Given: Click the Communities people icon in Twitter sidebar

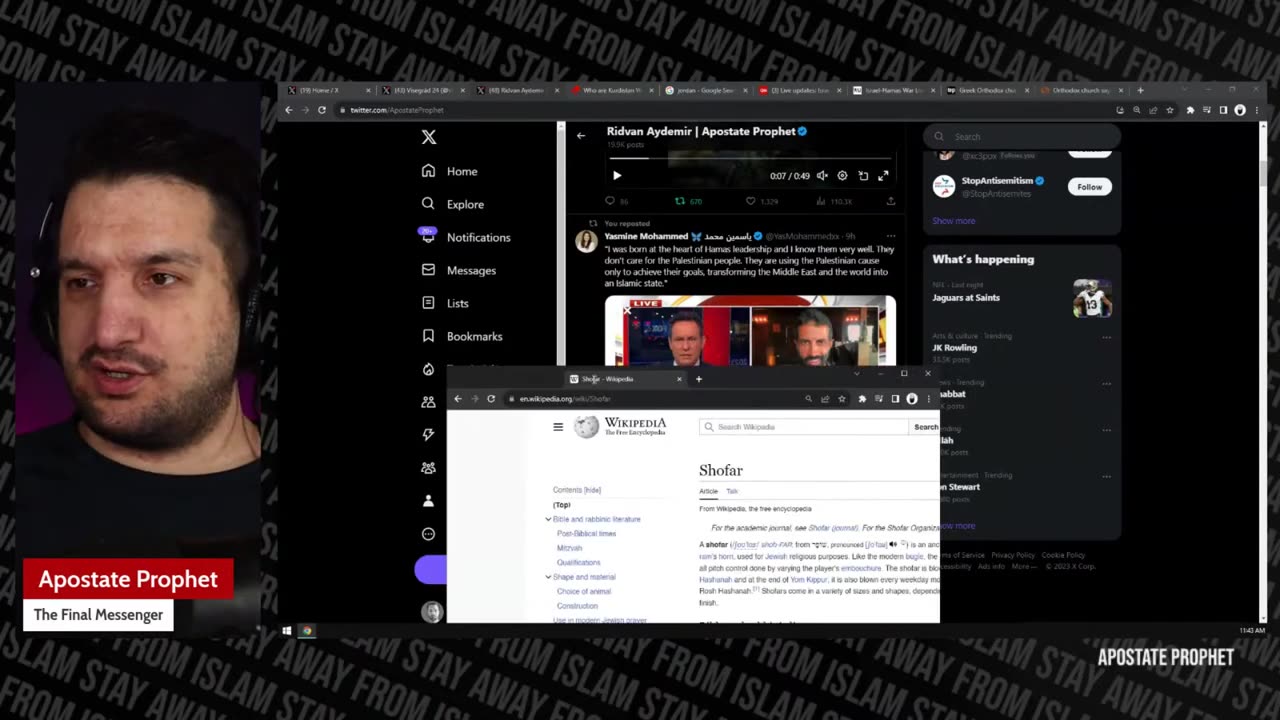Looking at the screenshot, I should tap(428, 402).
